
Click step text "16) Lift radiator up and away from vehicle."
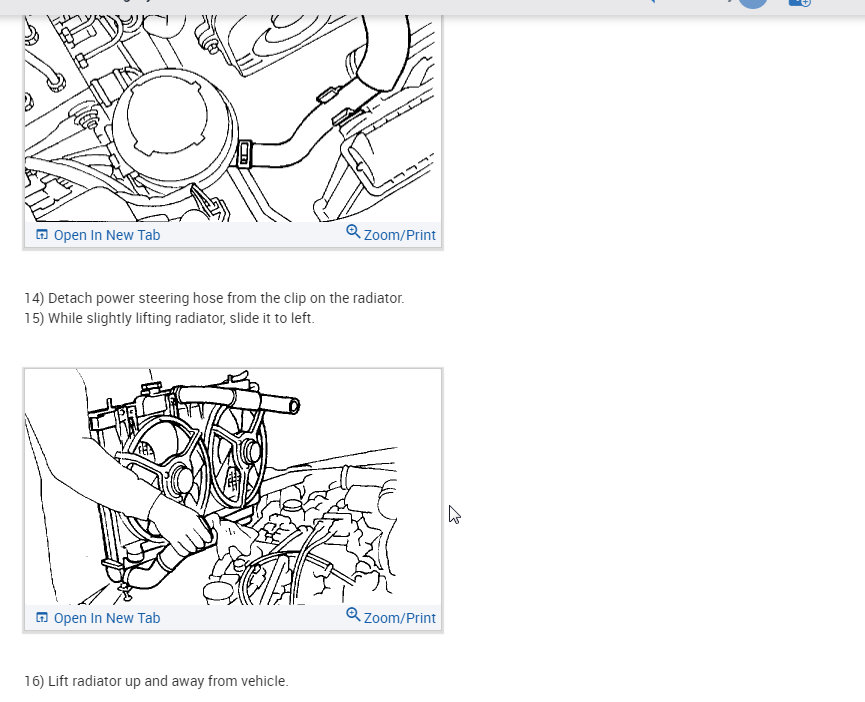click(x=156, y=681)
